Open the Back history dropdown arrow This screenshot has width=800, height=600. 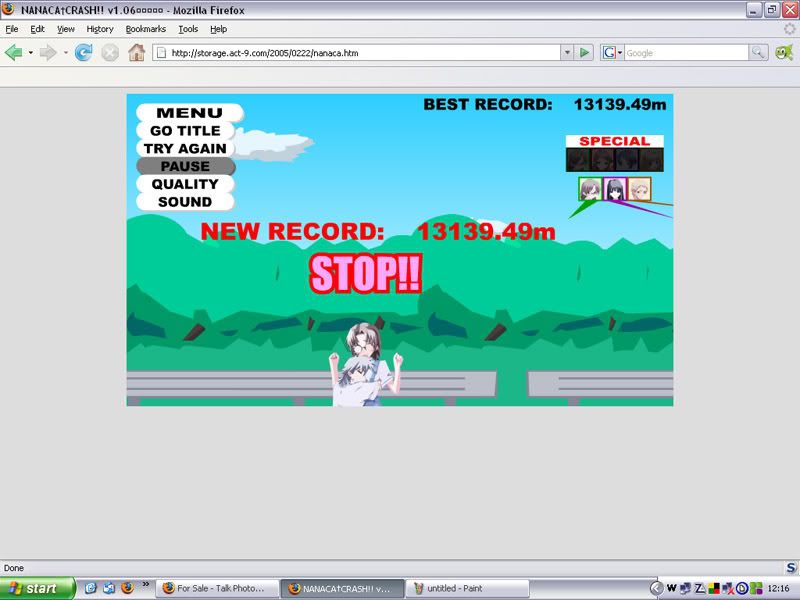[x=31, y=53]
